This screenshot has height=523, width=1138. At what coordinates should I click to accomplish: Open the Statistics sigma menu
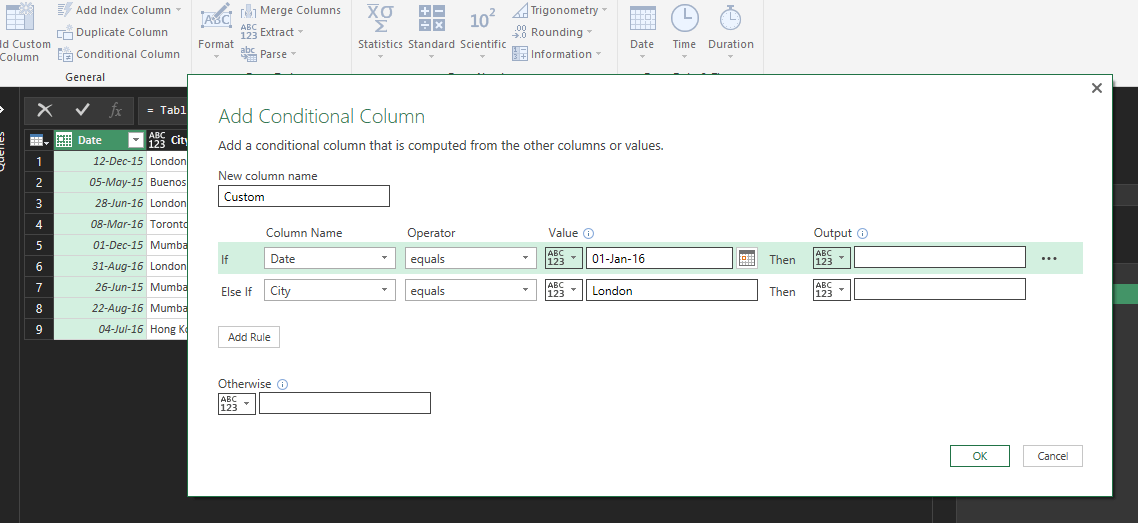pyautogui.click(x=380, y=30)
